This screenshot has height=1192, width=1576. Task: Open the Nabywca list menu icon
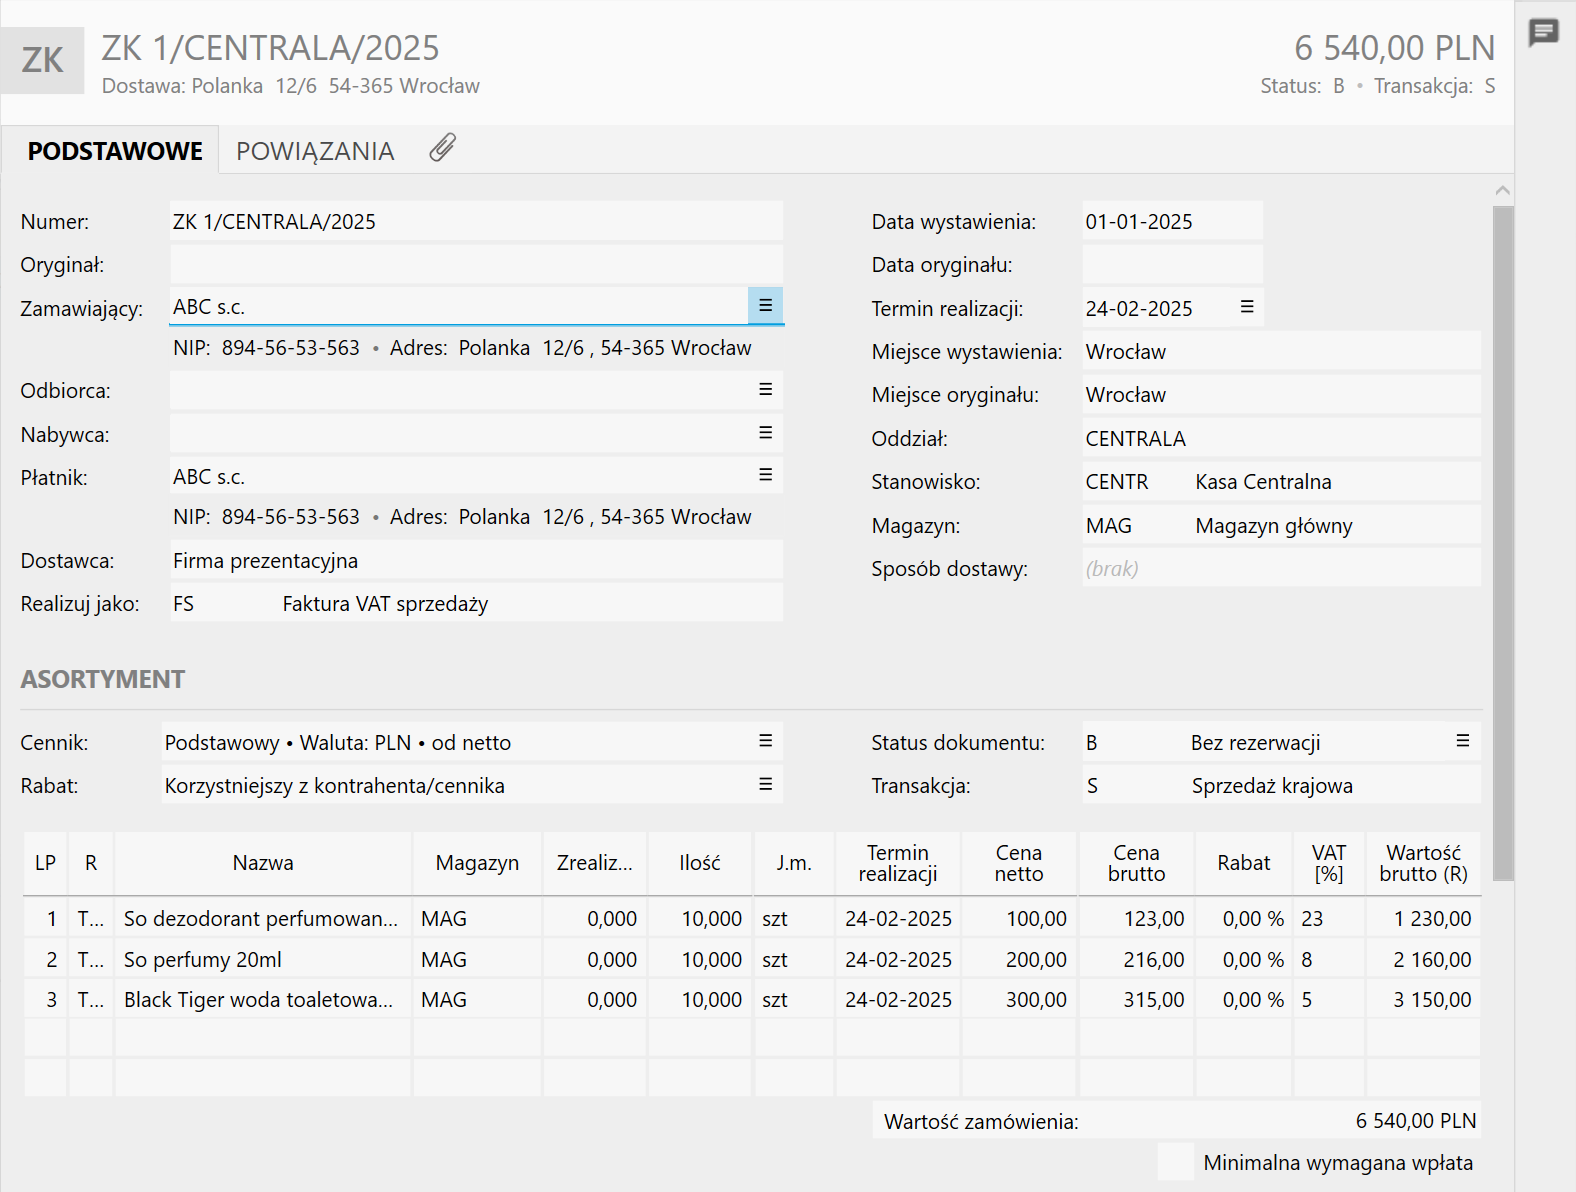click(x=765, y=433)
